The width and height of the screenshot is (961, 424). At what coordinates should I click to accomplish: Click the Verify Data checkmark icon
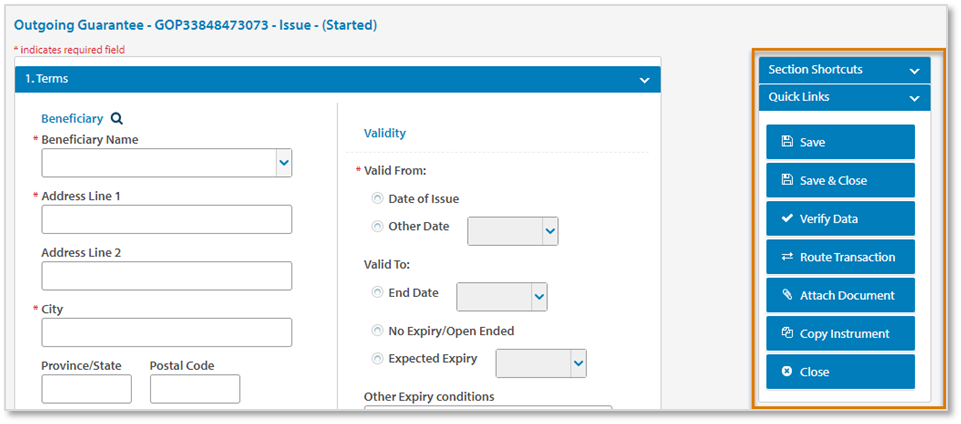787,218
